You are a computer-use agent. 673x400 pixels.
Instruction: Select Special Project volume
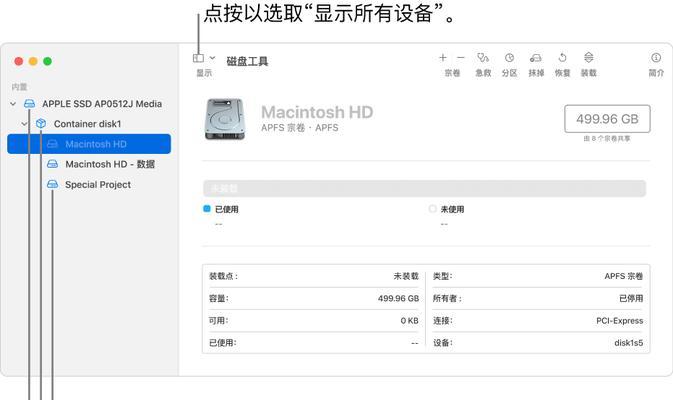[98, 185]
